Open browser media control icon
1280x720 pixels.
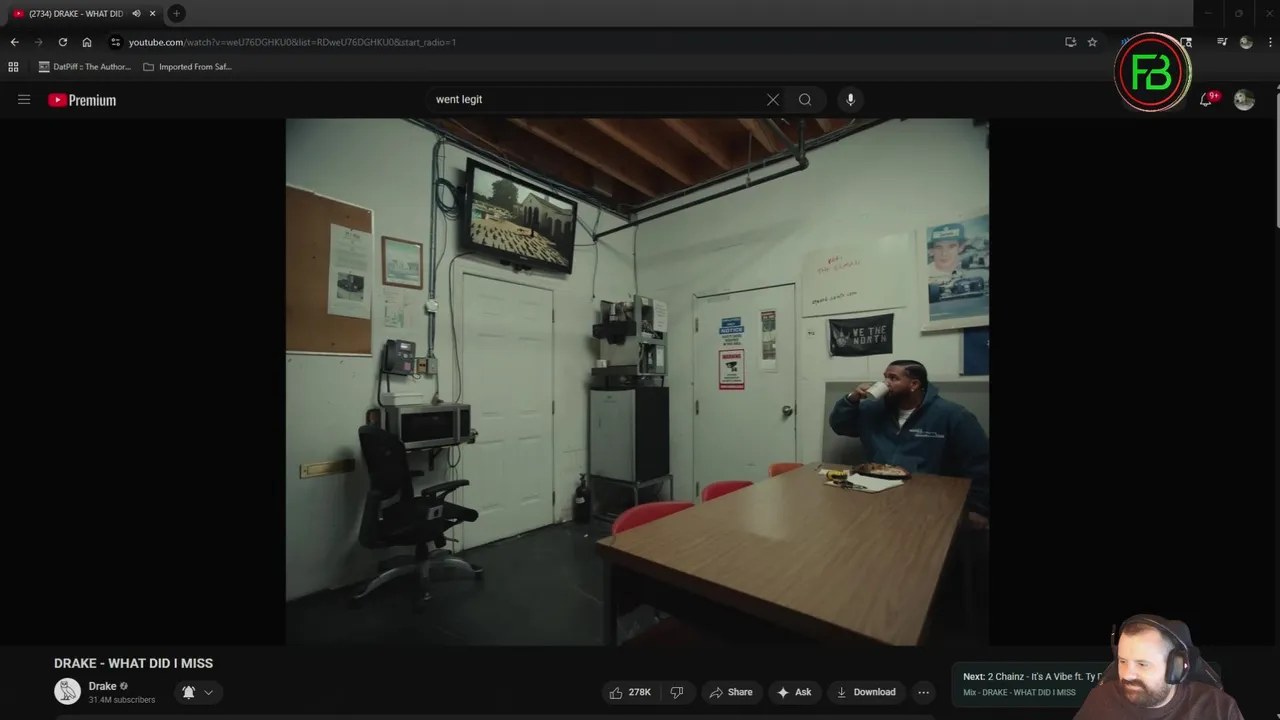[1222, 42]
